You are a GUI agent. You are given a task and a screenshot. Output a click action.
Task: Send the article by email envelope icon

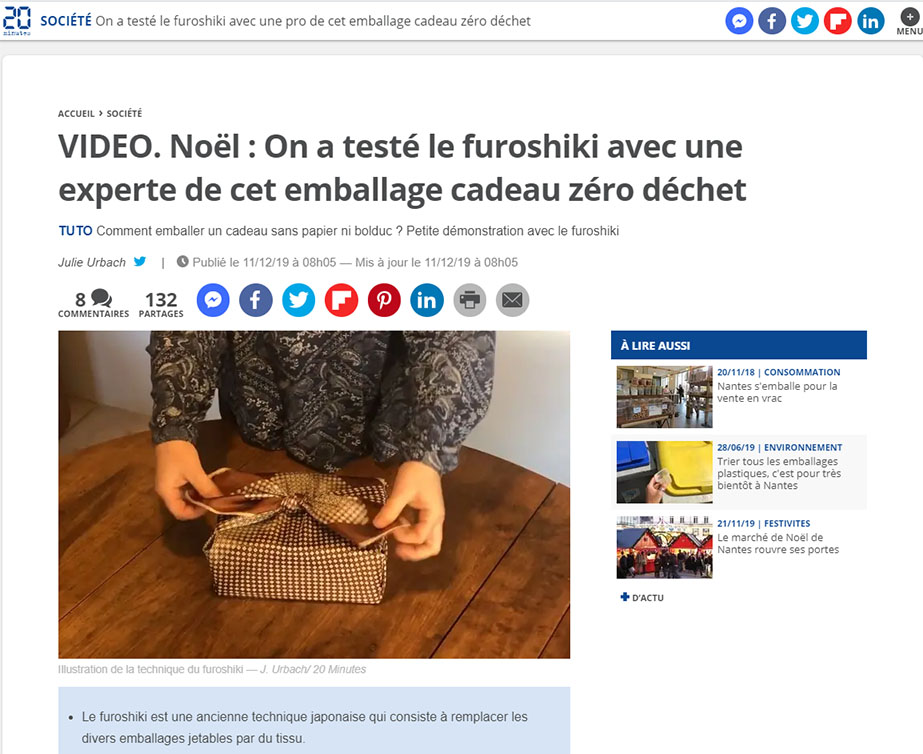[x=513, y=300]
